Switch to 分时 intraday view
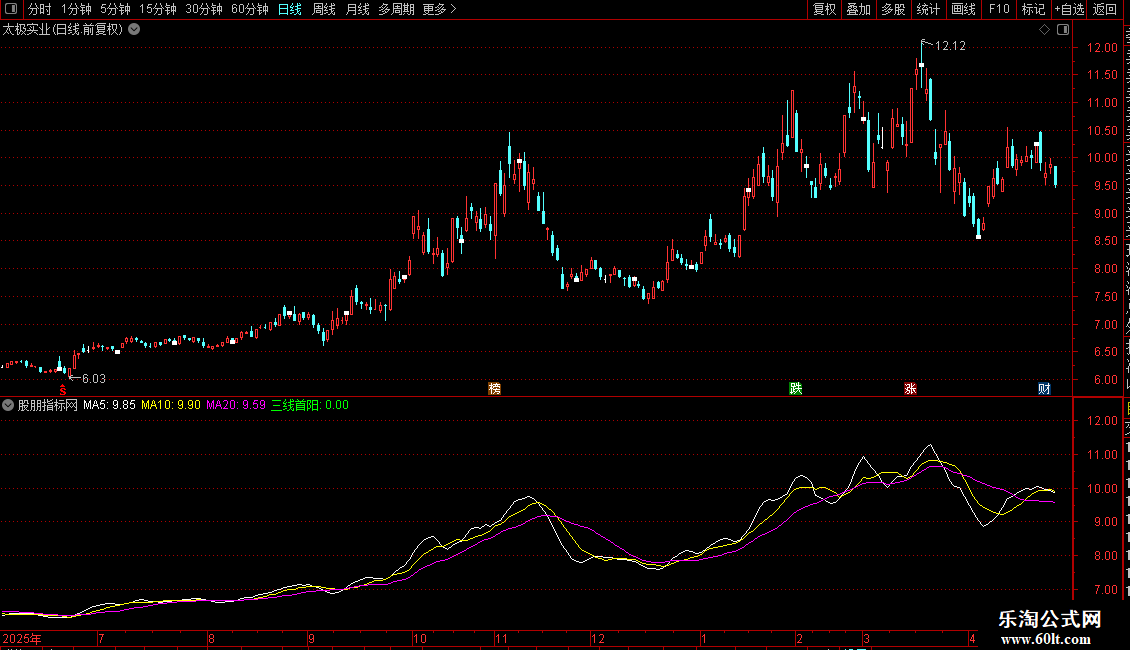The image size is (1130, 650). 40,9
